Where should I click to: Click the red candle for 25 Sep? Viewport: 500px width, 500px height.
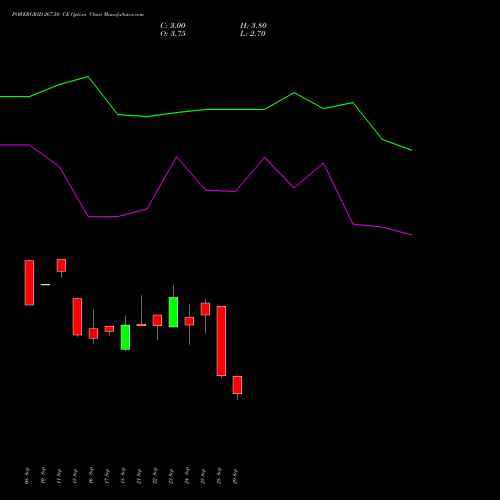pos(205,309)
